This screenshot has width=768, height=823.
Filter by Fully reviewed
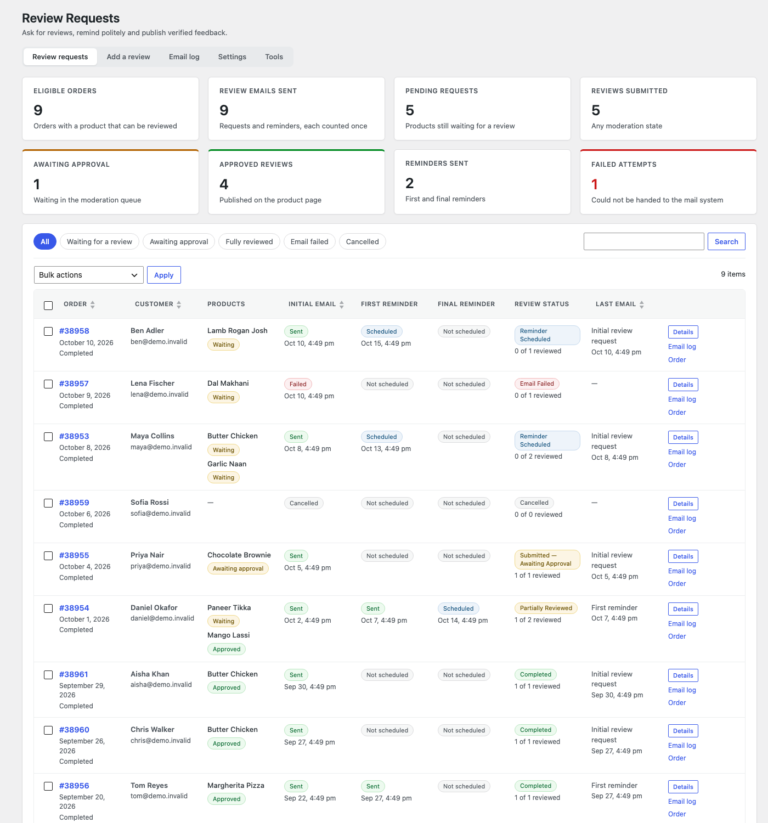[x=249, y=241]
